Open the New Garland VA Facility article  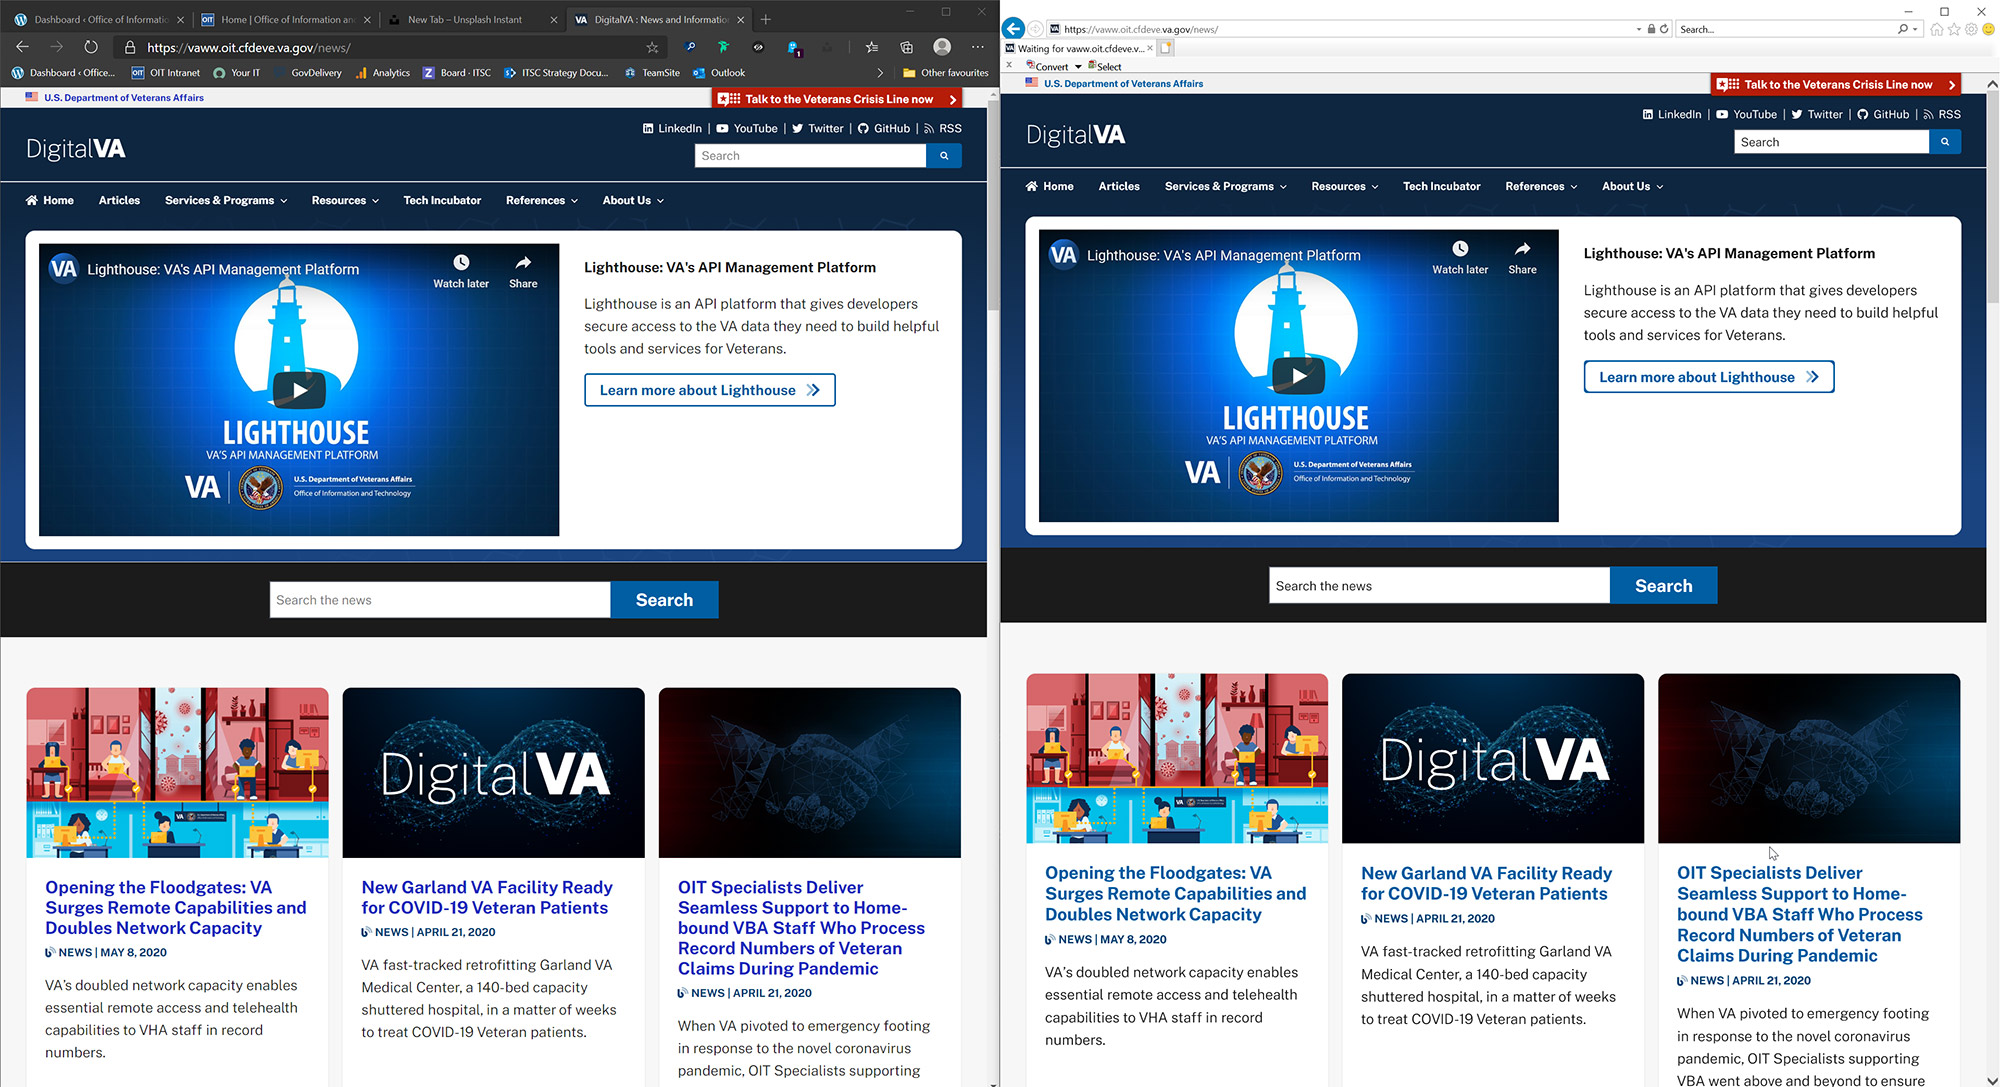(x=486, y=897)
